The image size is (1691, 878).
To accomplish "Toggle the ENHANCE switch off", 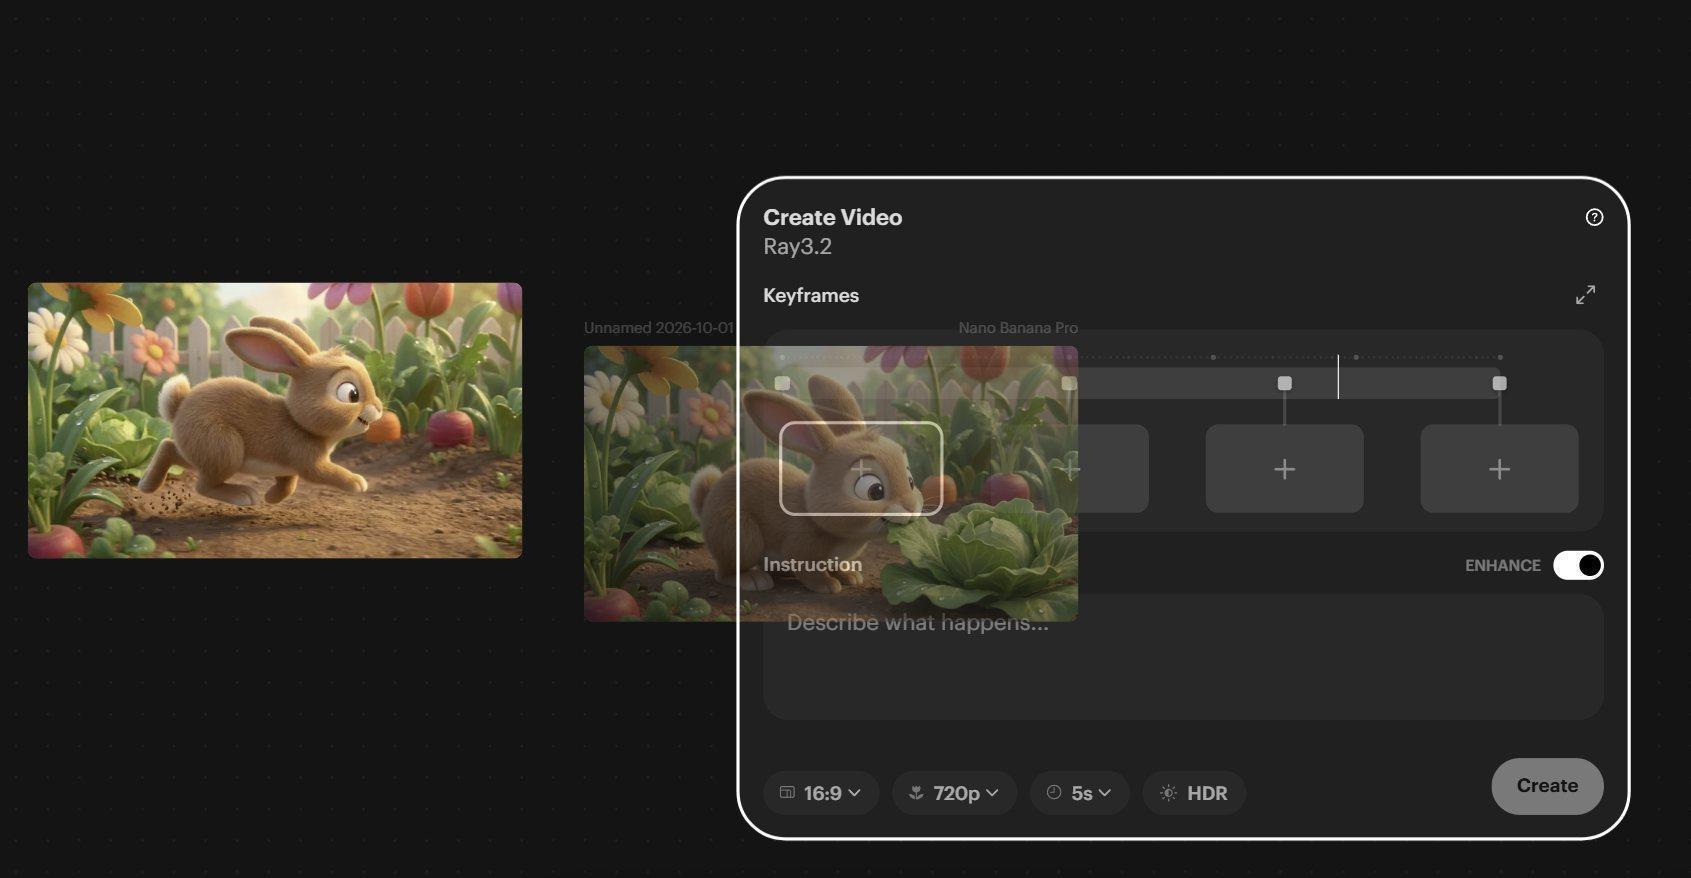I will (x=1578, y=565).
